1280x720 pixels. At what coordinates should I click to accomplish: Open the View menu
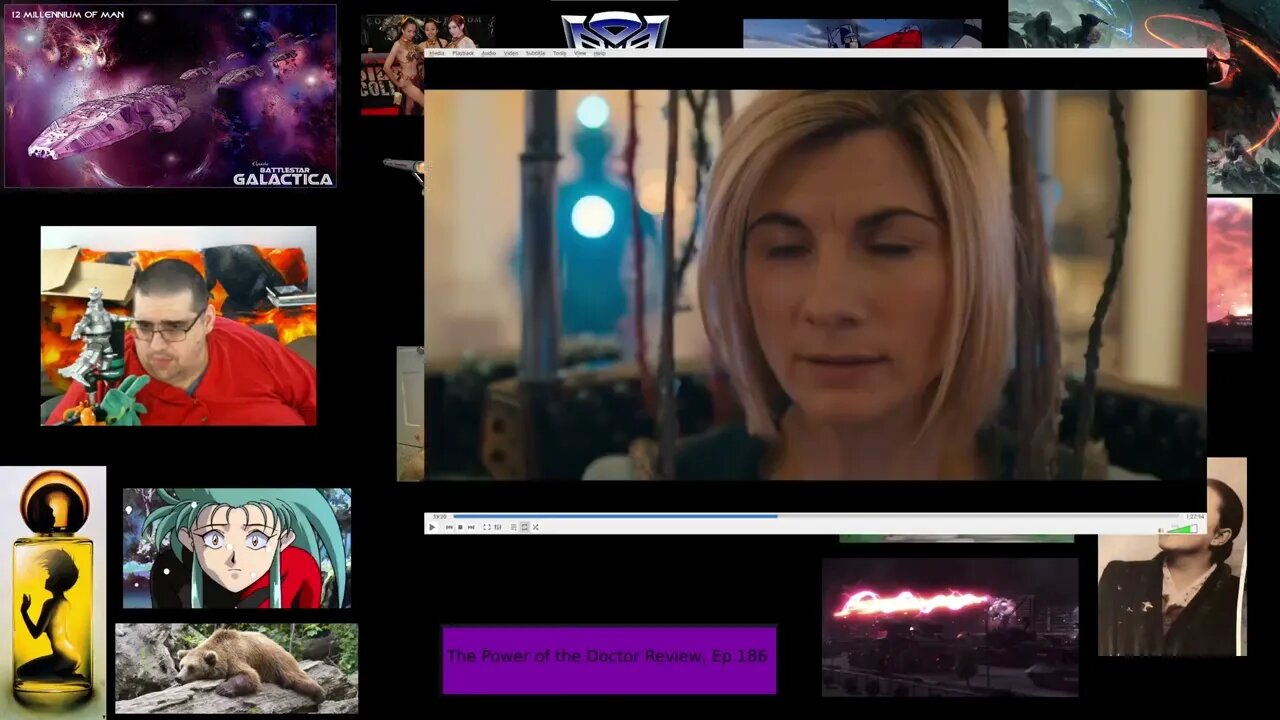(x=580, y=53)
